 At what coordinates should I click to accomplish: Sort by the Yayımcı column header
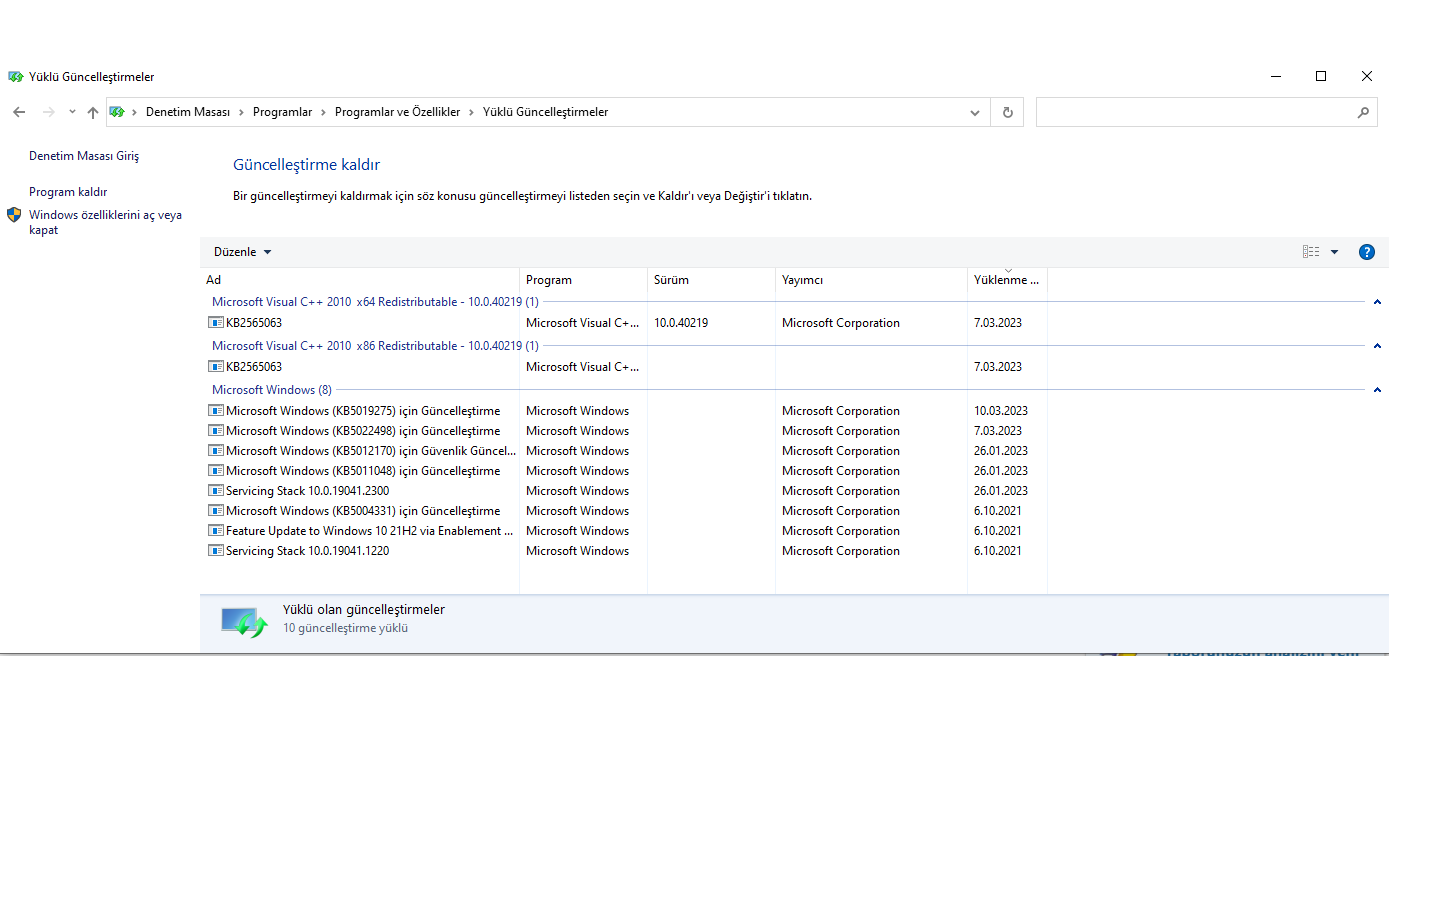871,280
